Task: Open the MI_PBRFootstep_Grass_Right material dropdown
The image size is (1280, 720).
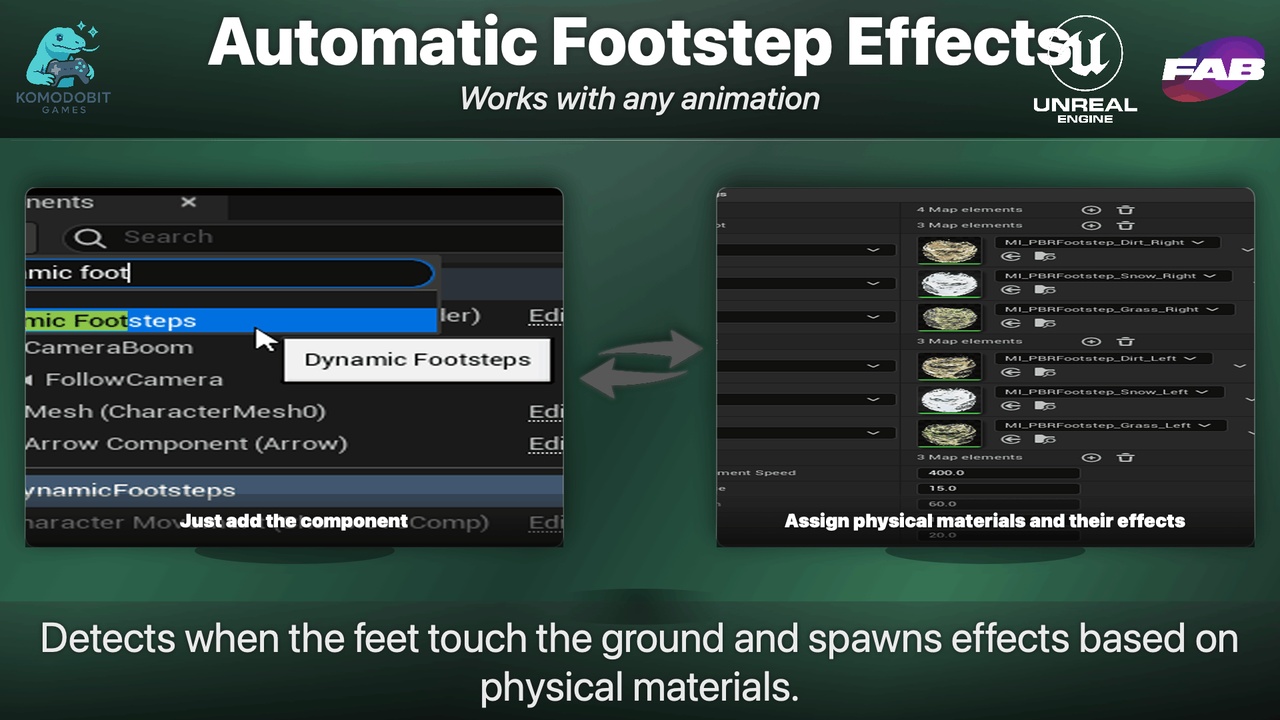Action: [1115, 309]
